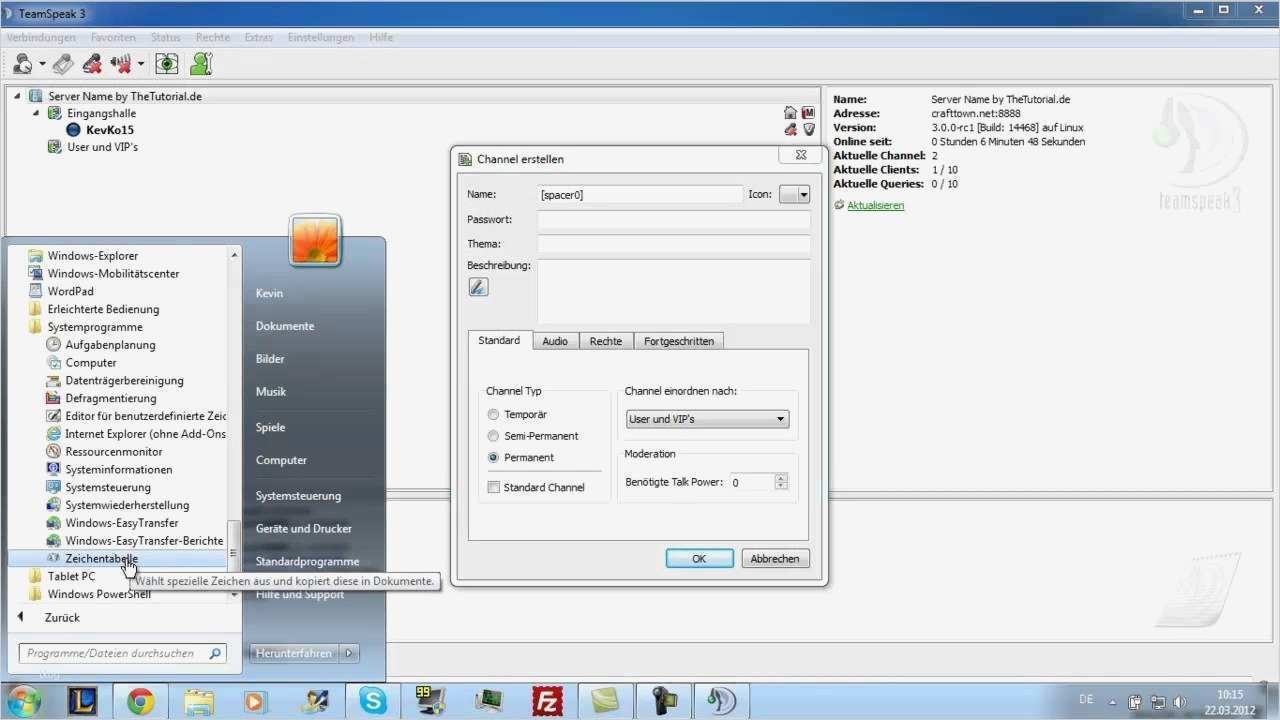1280x720 pixels.
Task: Open Systeminformationen from Start menu
Action: (119, 470)
